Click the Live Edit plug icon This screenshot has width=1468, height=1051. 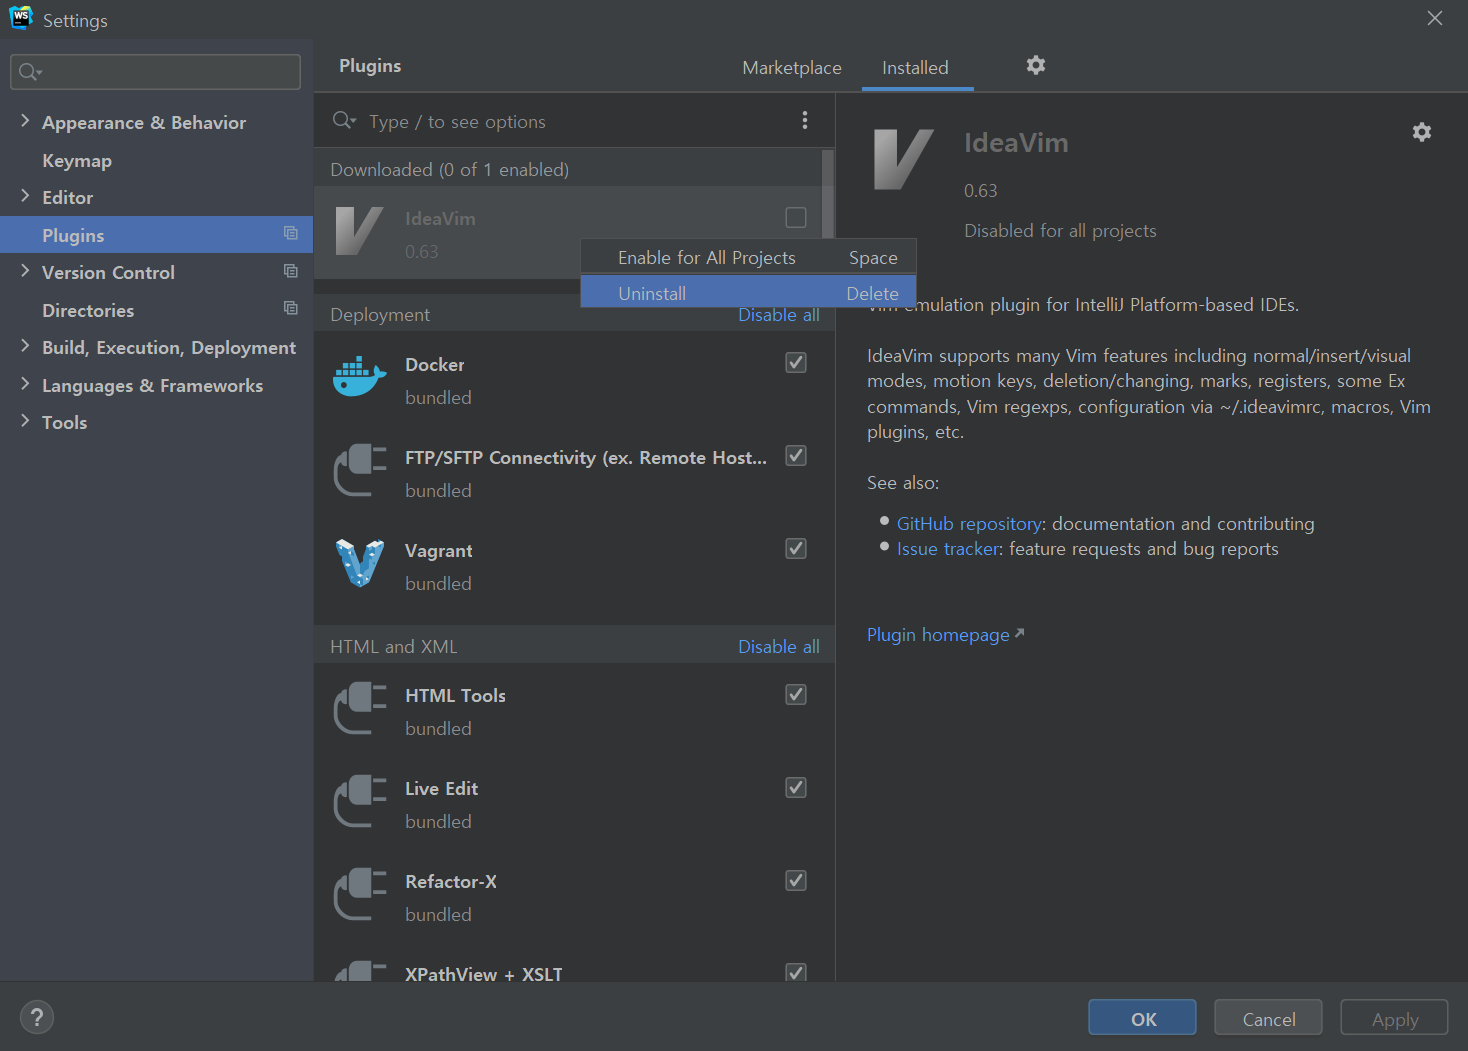(360, 801)
